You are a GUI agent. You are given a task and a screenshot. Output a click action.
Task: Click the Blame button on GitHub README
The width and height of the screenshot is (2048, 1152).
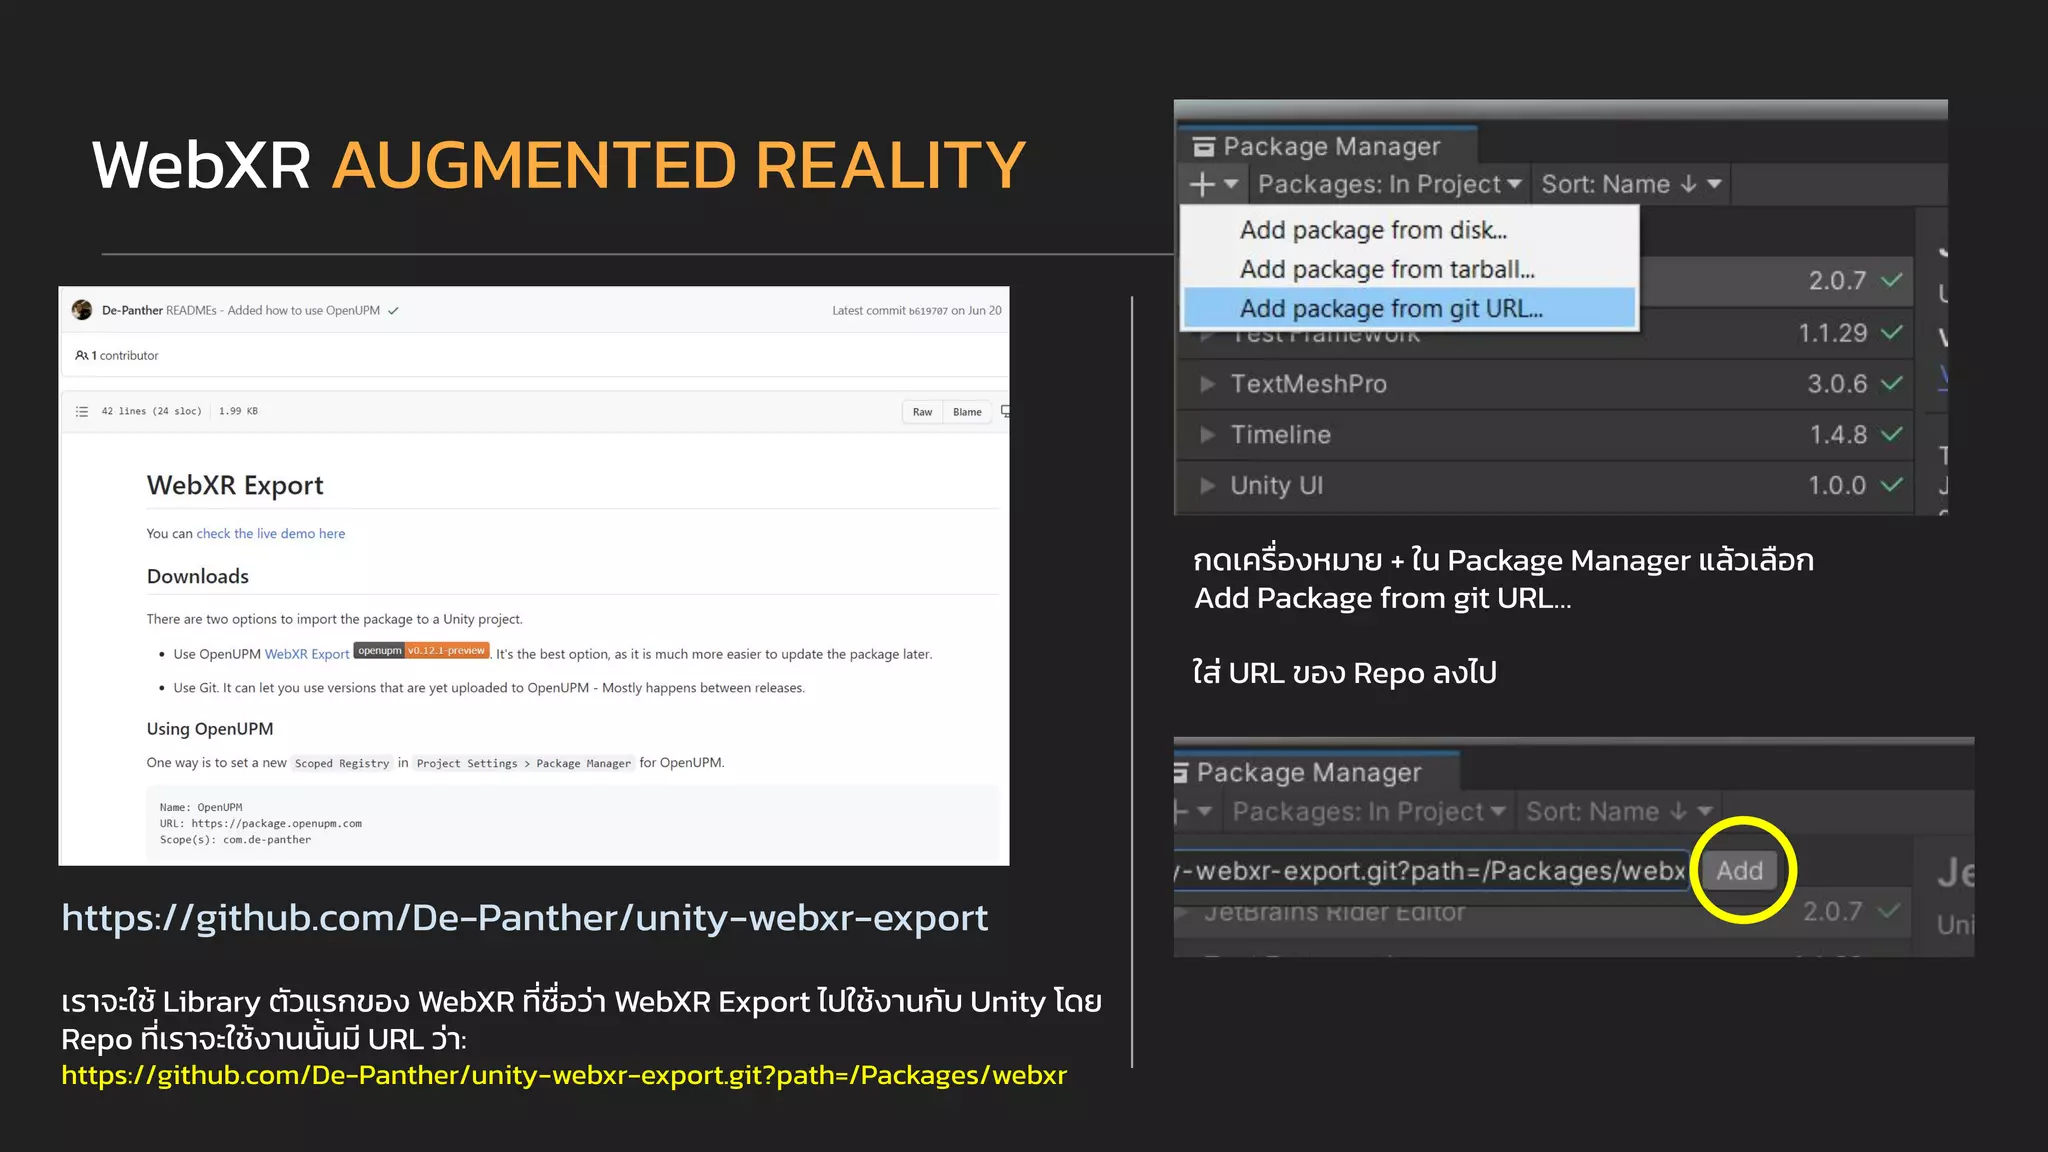(x=967, y=412)
